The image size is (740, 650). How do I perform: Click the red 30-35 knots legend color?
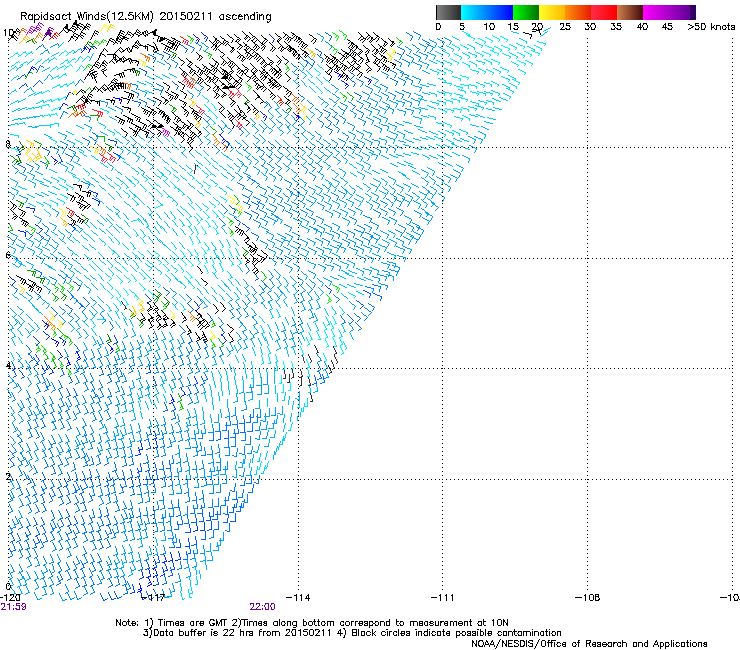pyautogui.click(x=604, y=12)
